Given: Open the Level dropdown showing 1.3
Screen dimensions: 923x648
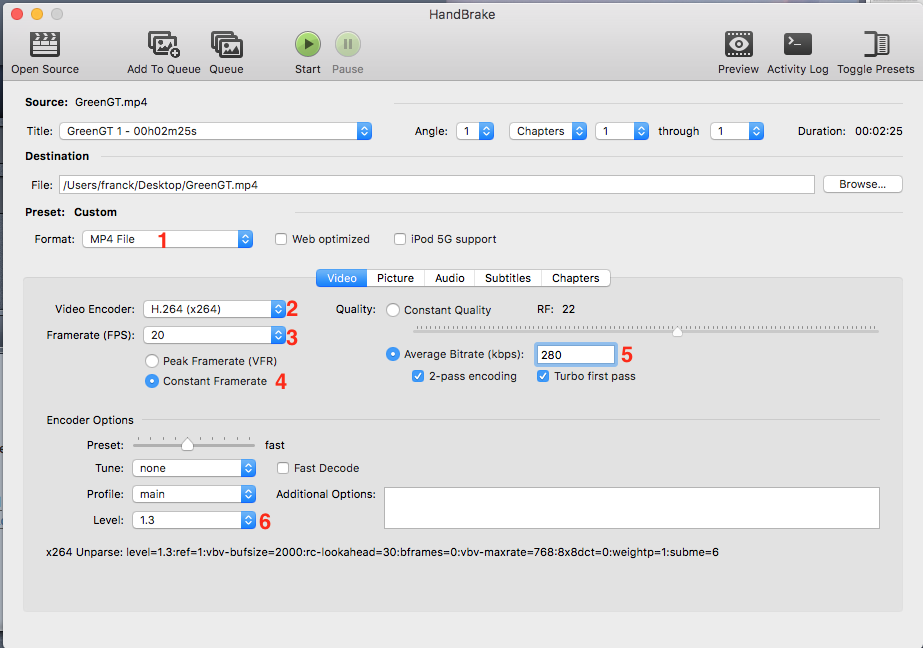Looking at the screenshot, I should pyautogui.click(x=194, y=520).
